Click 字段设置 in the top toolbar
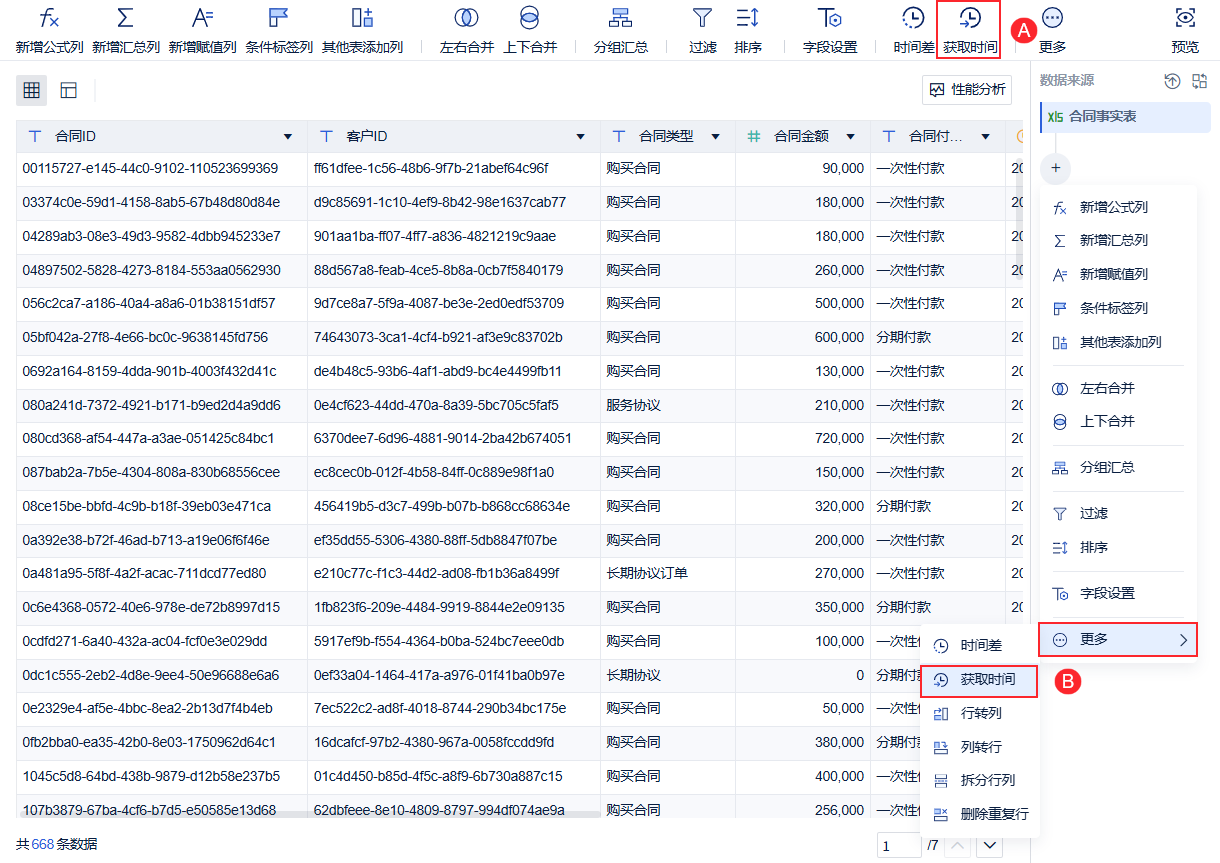1220x863 pixels. tap(830, 30)
